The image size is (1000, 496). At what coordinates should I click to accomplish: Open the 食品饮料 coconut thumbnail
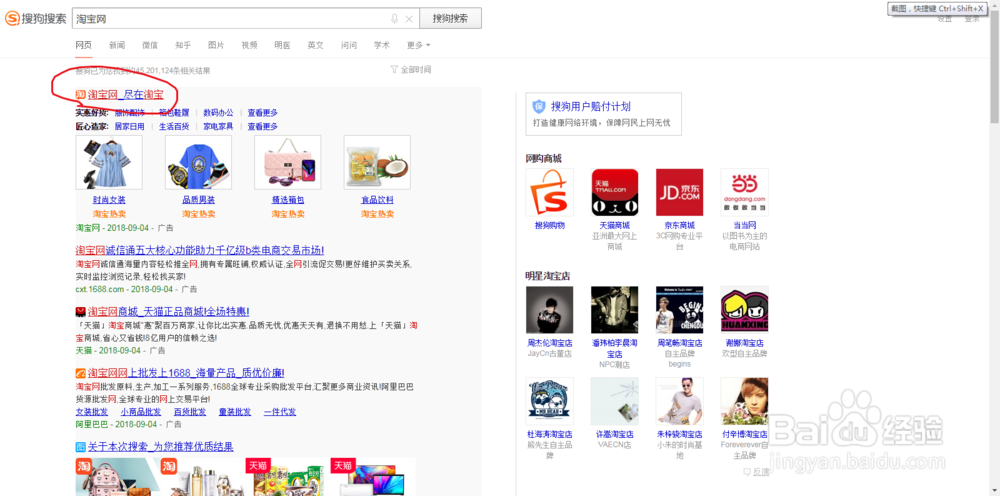377,163
